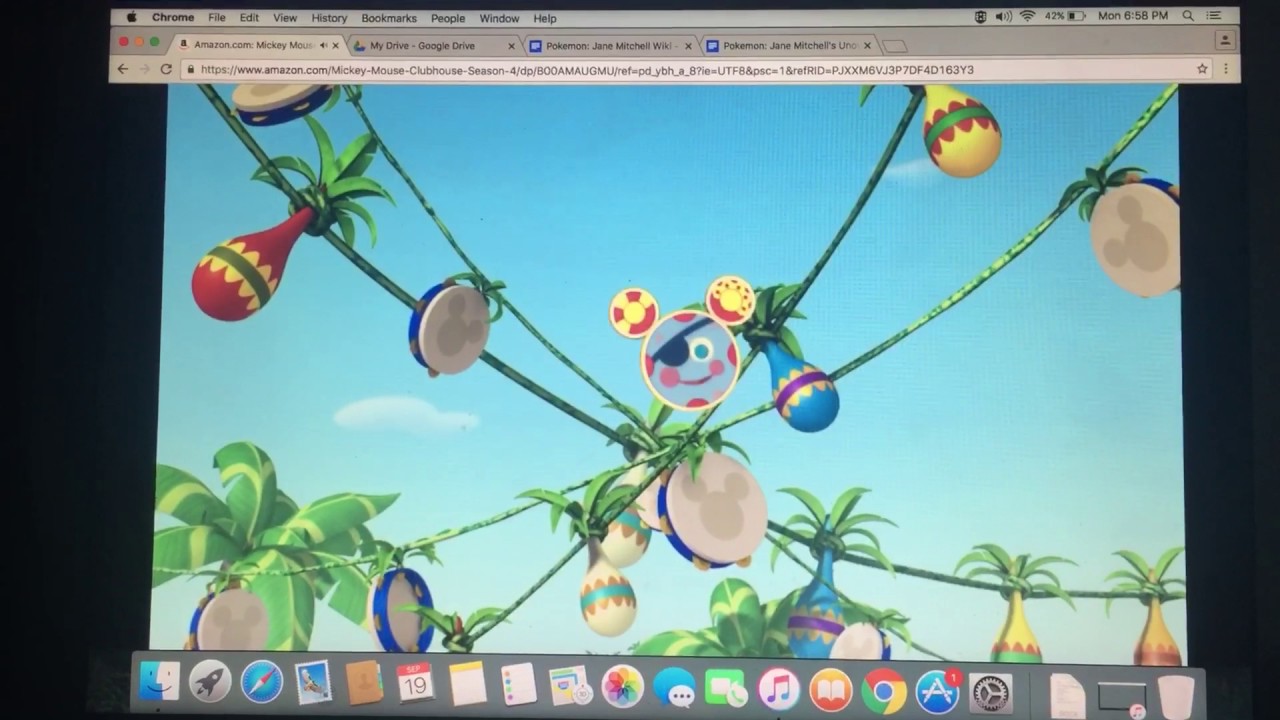
Task: Open the Bookmarks menu
Action: [x=389, y=18]
